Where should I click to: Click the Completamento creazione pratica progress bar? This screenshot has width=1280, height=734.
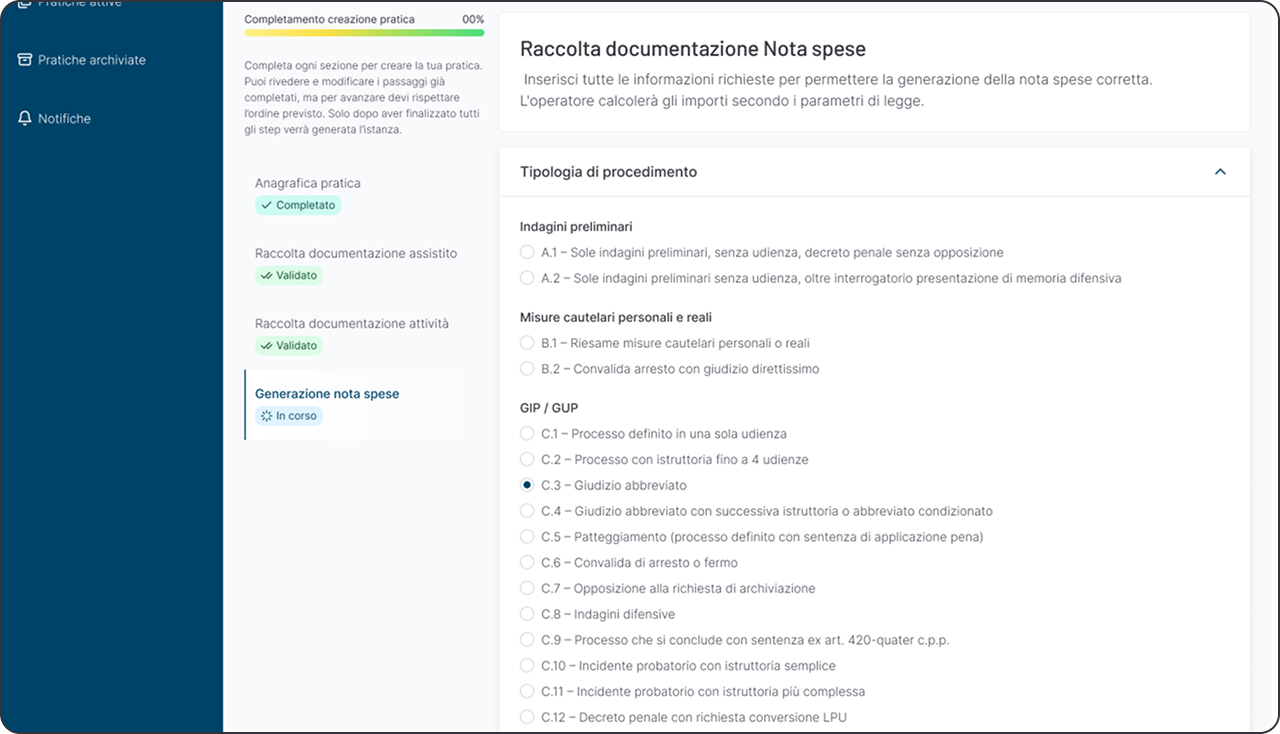[364, 32]
